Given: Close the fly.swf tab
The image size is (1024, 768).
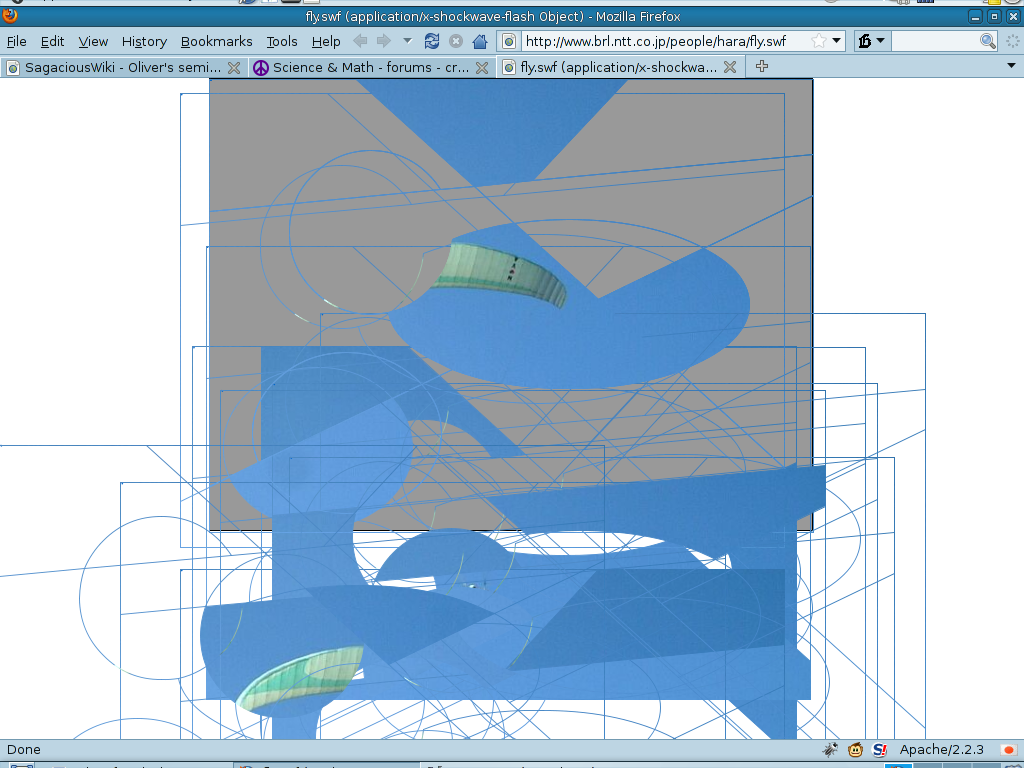Looking at the screenshot, I should pyautogui.click(x=730, y=67).
